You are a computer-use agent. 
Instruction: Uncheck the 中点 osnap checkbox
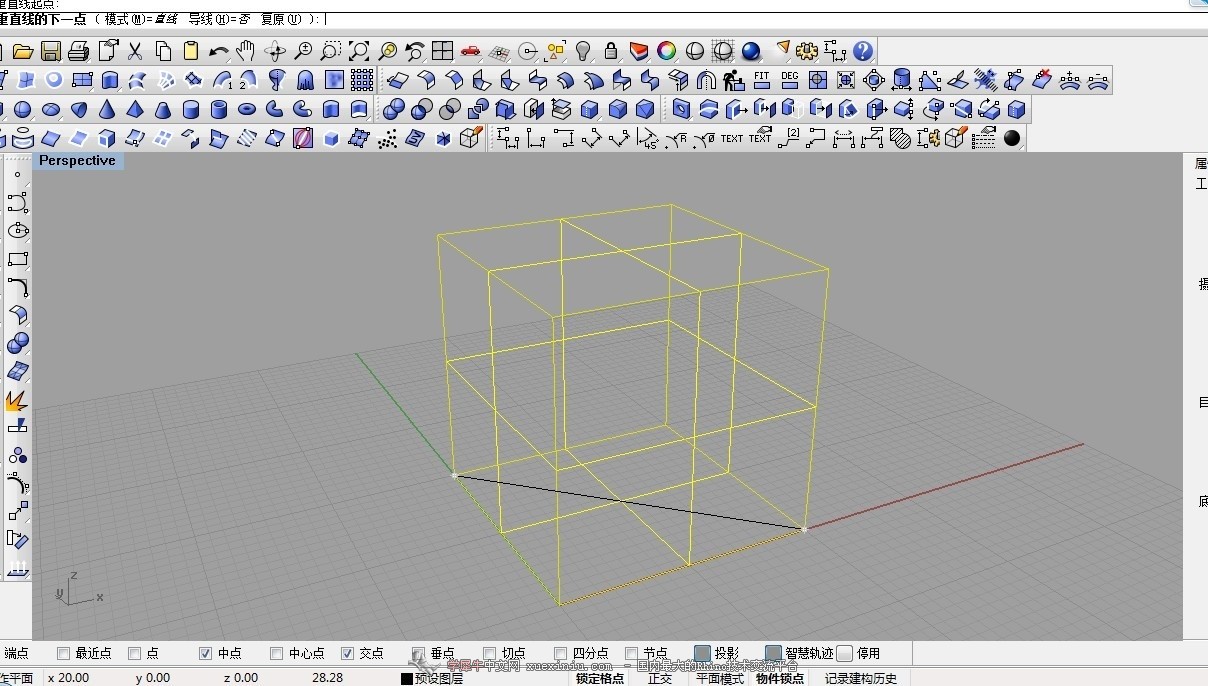coord(205,654)
